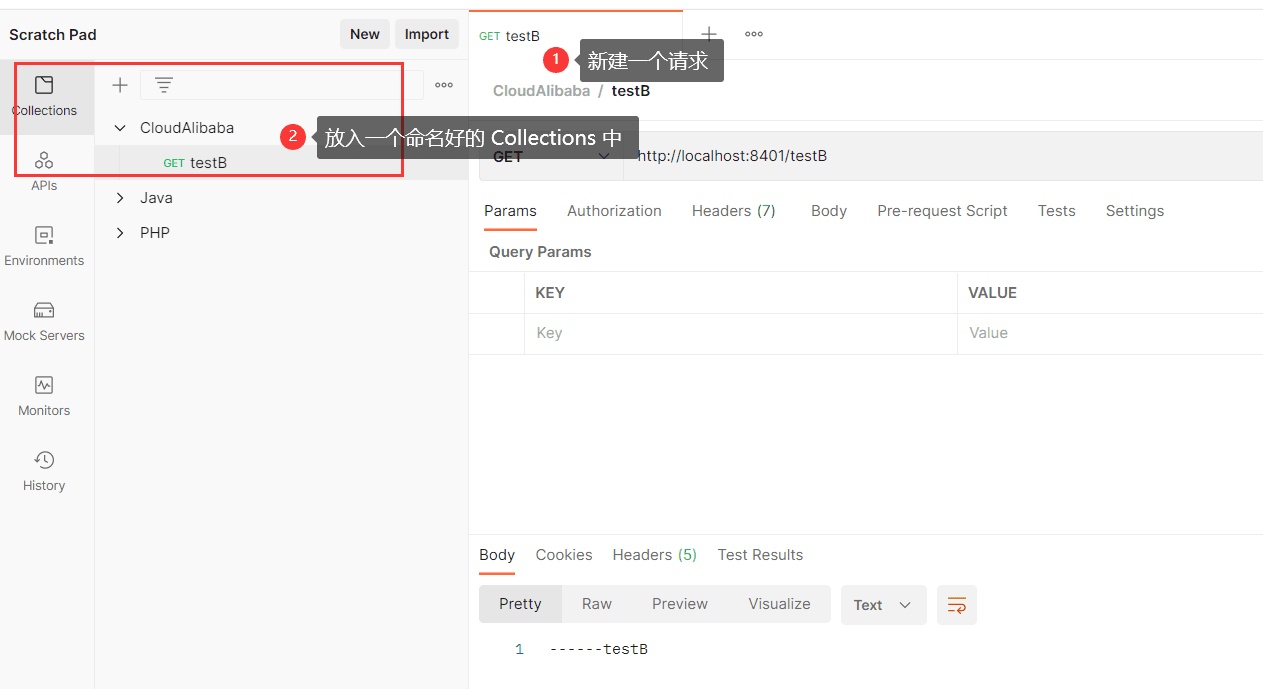Expand the Java collection

point(120,198)
